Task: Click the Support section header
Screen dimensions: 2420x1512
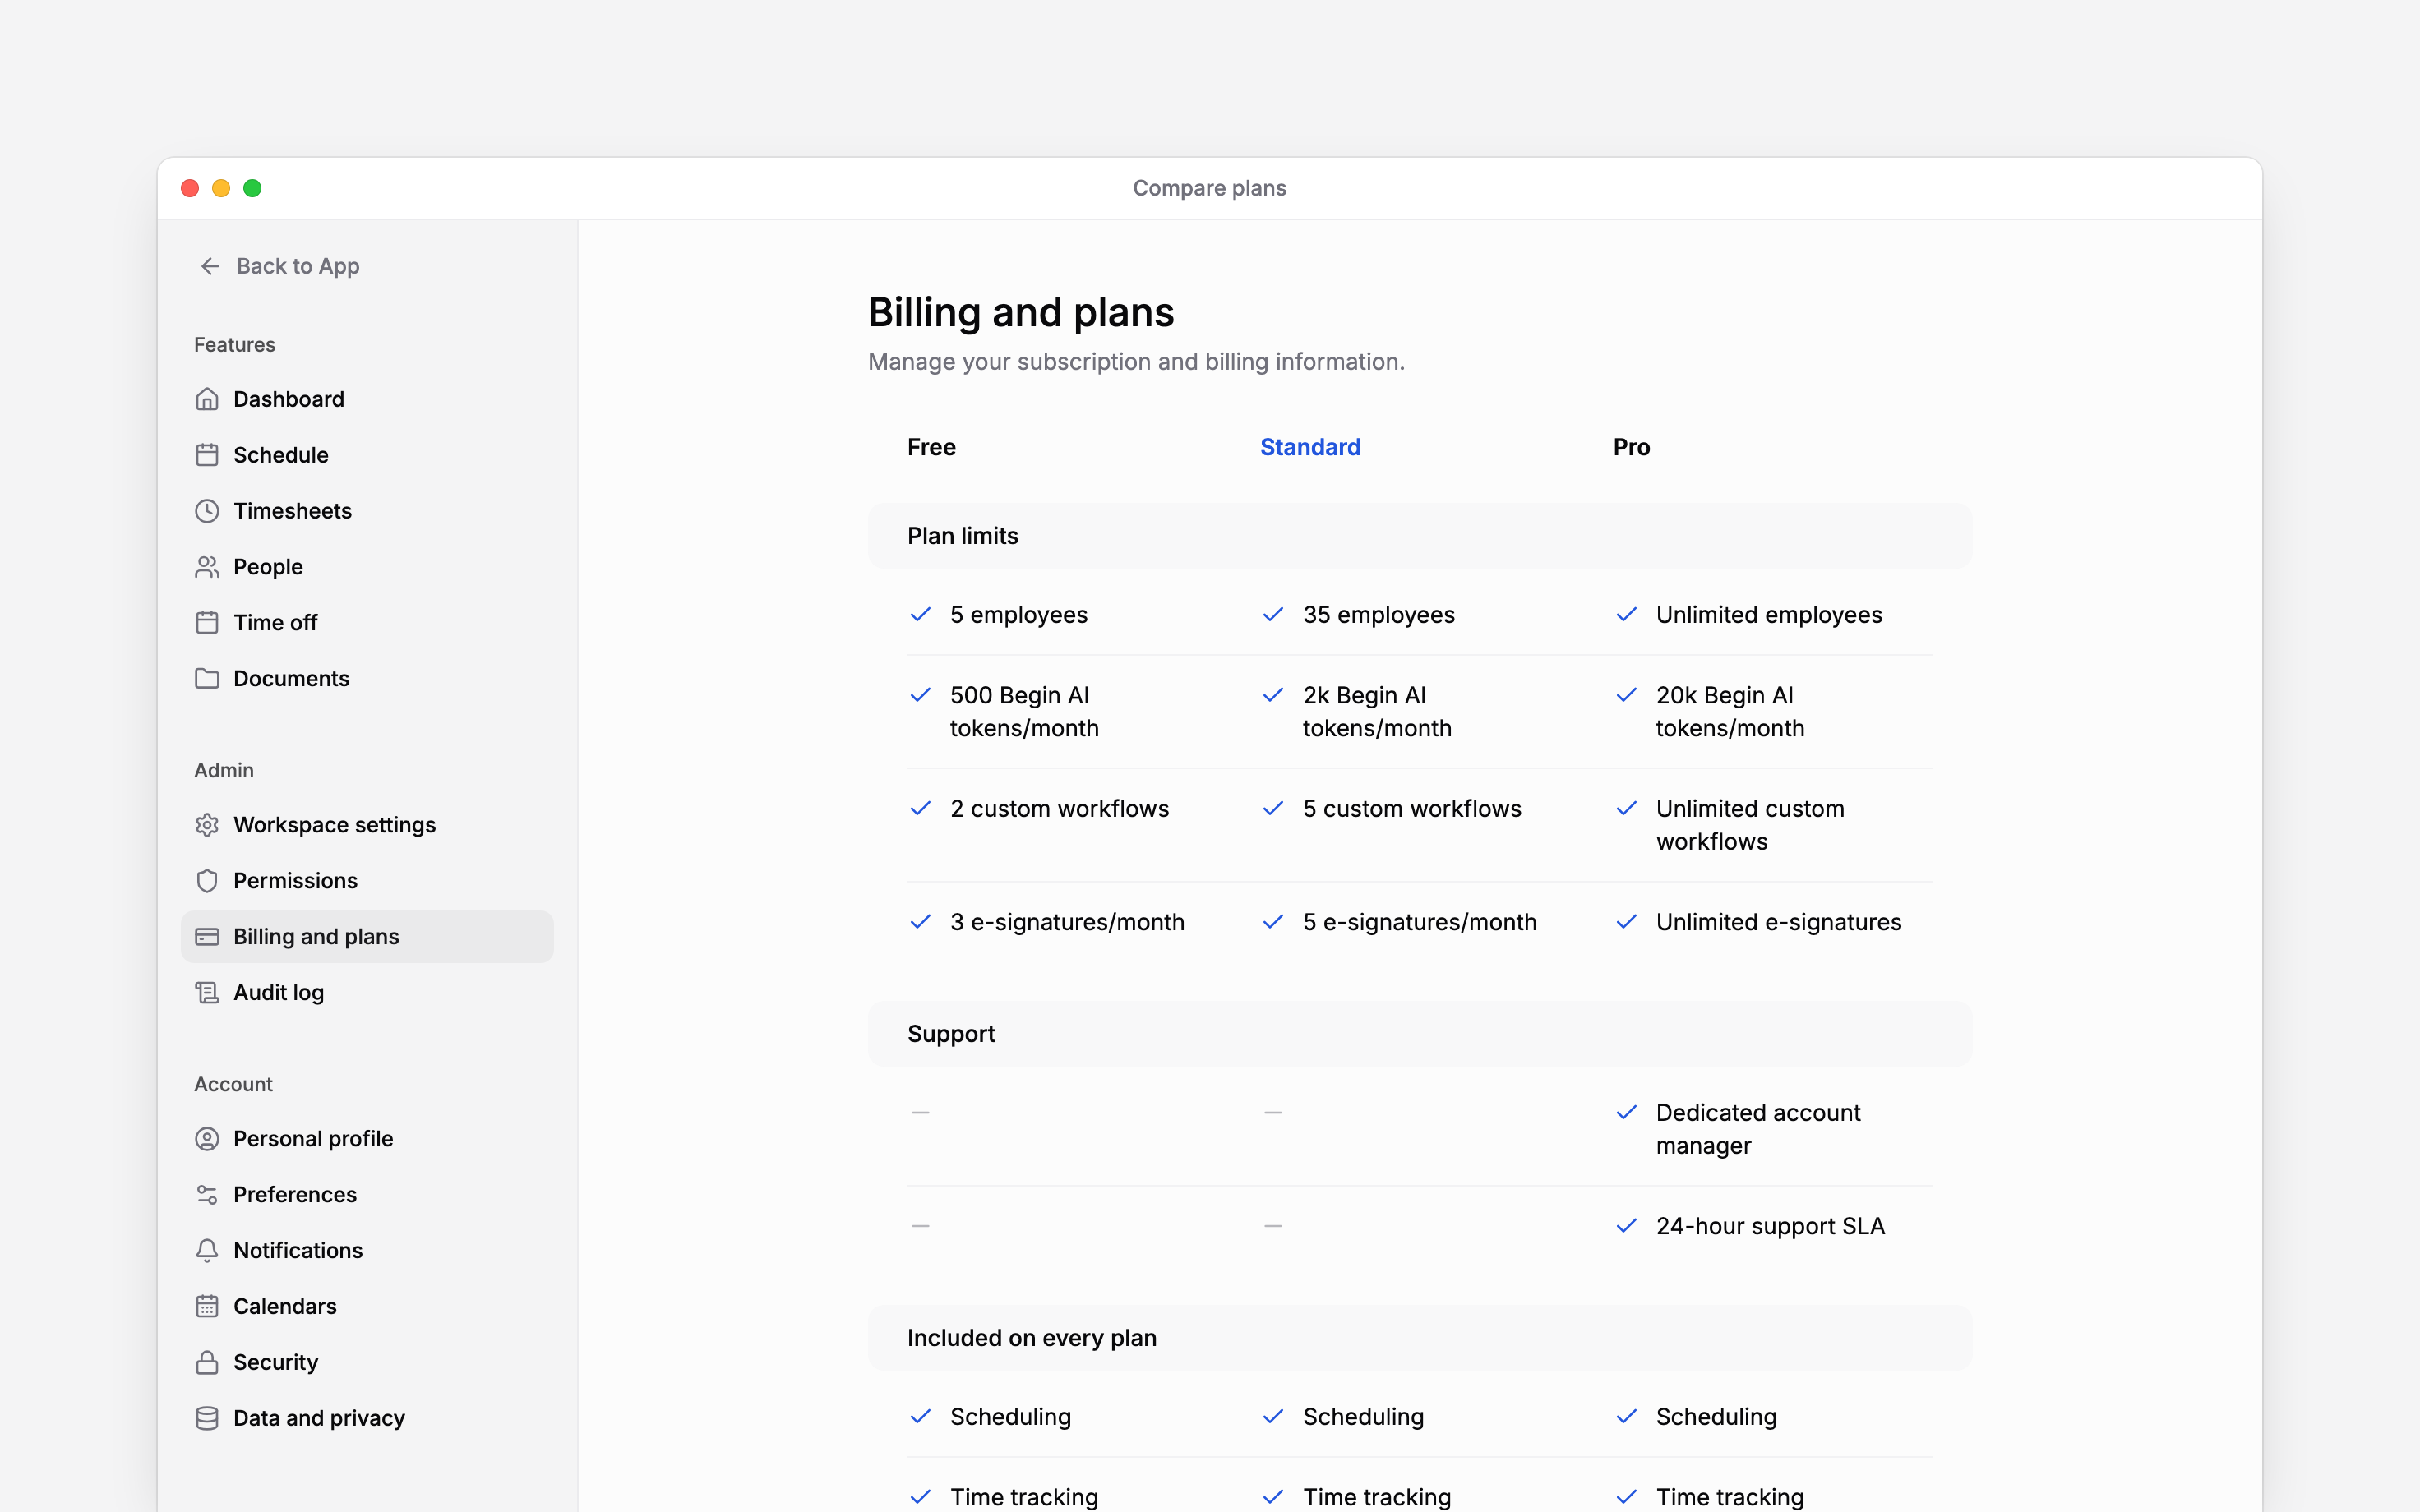Action: (x=1420, y=1034)
